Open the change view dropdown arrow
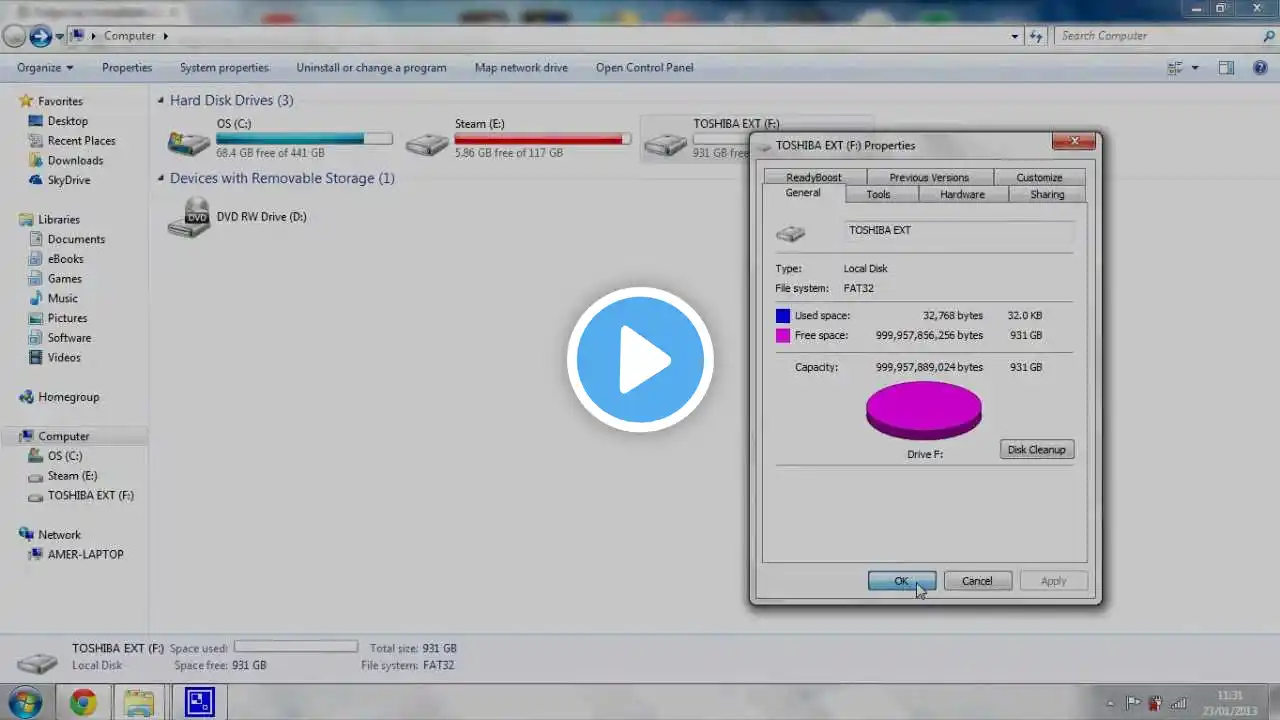The width and height of the screenshot is (1280, 720). [1195, 68]
